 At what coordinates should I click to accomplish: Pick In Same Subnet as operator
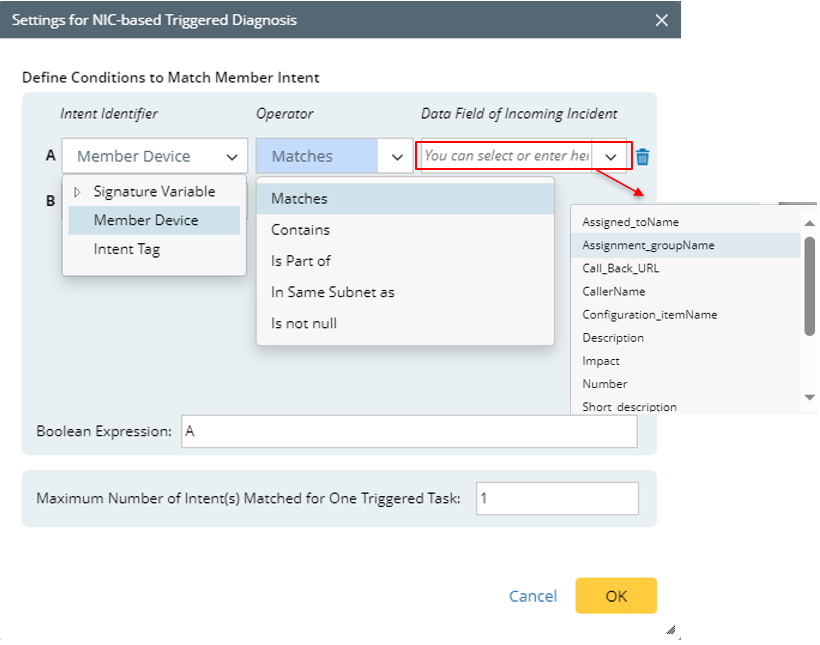point(332,292)
